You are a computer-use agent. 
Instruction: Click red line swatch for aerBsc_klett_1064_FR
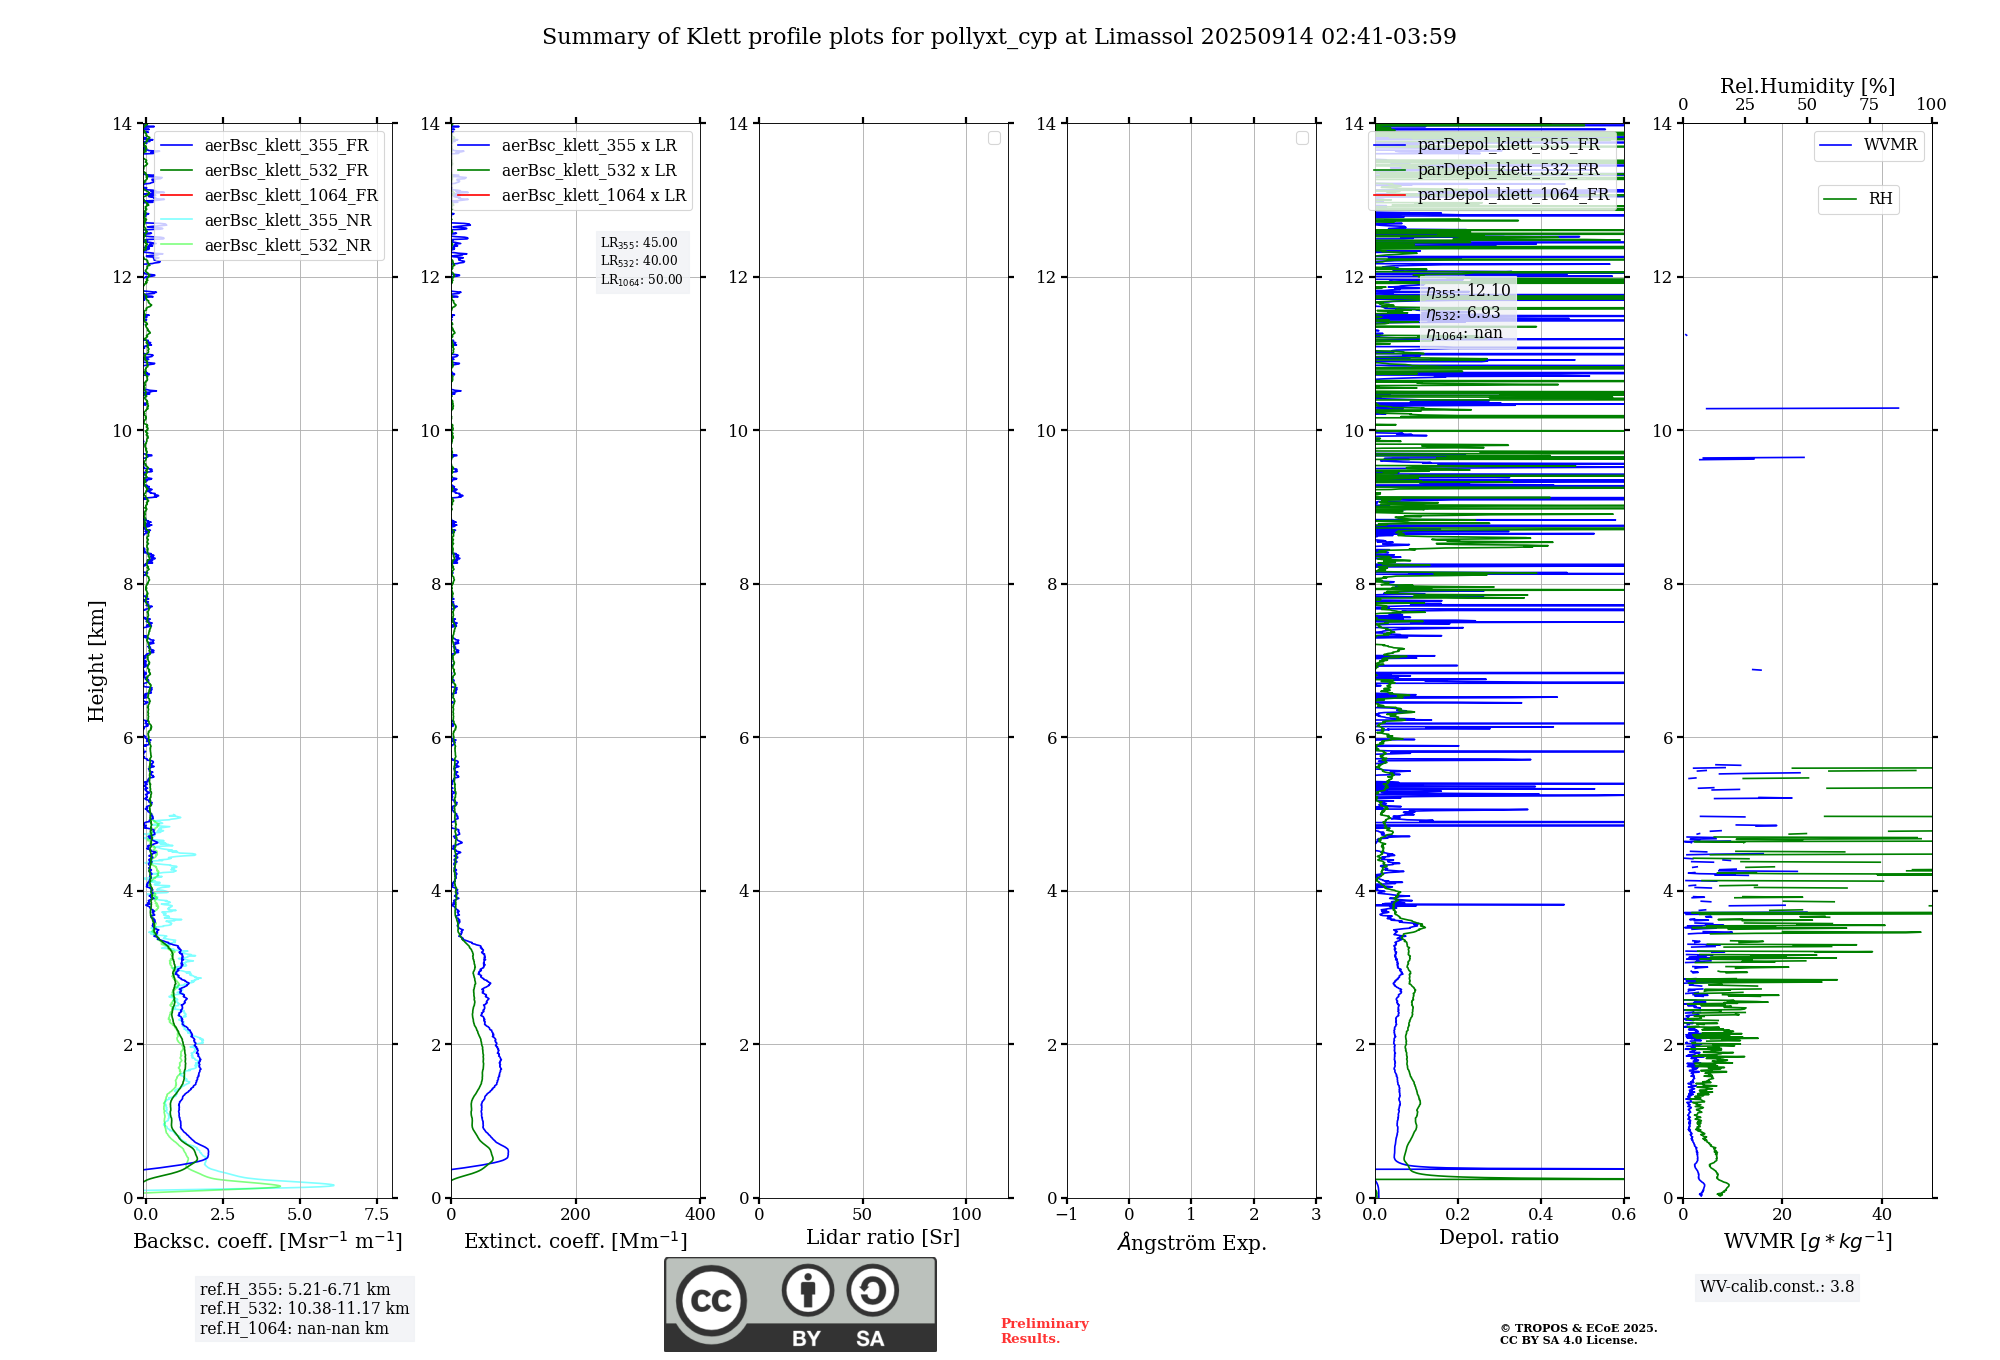(x=176, y=196)
